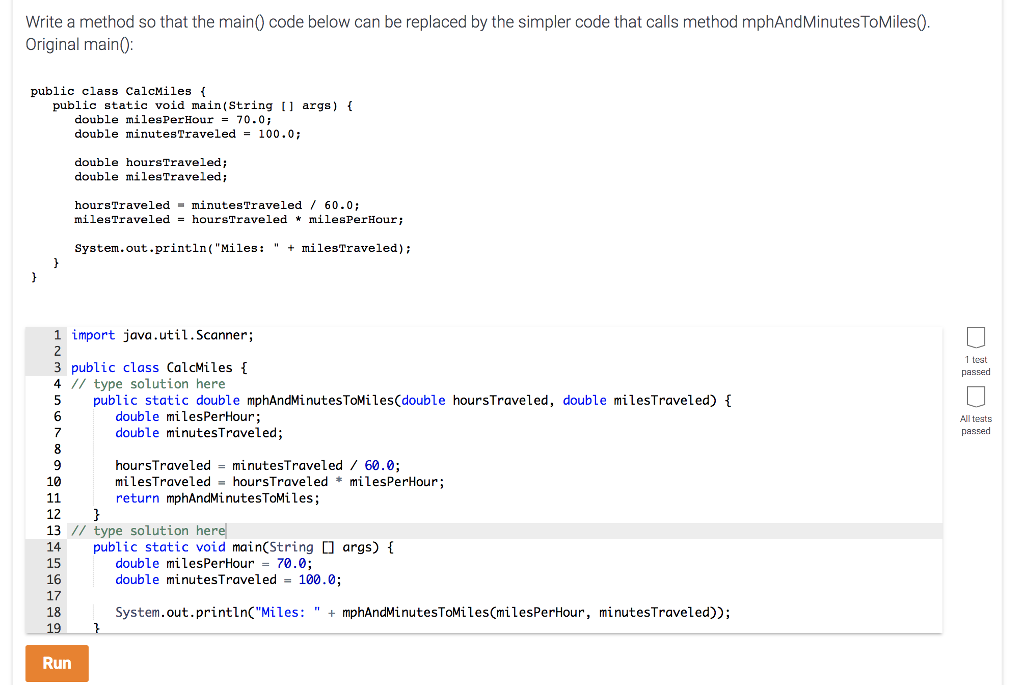Image resolution: width=1024 pixels, height=685 pixels.
Task: Click empty editor line 8
Action: tap(506, 449)
